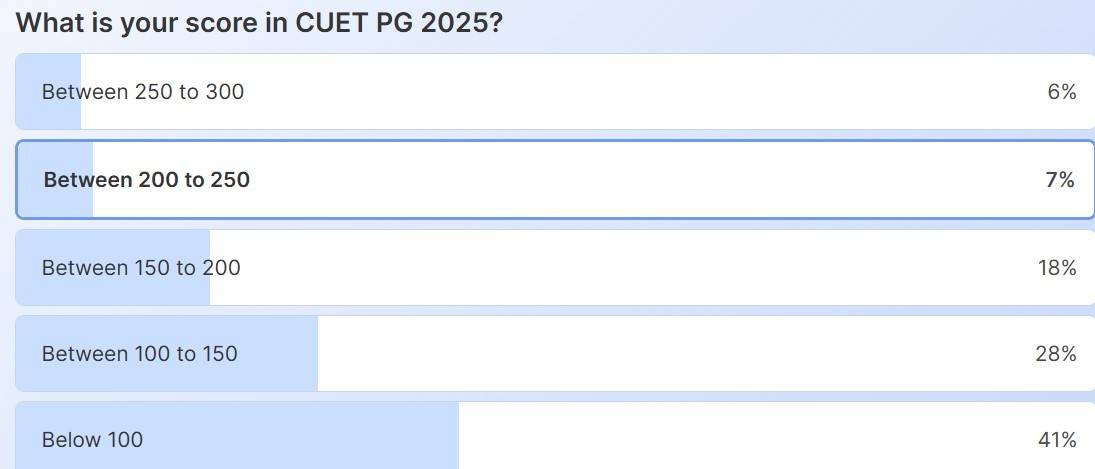This screenshot has height=469, width=1095.
Task: Select the "Below 100" poll option
Action: (x=92, y=440)
